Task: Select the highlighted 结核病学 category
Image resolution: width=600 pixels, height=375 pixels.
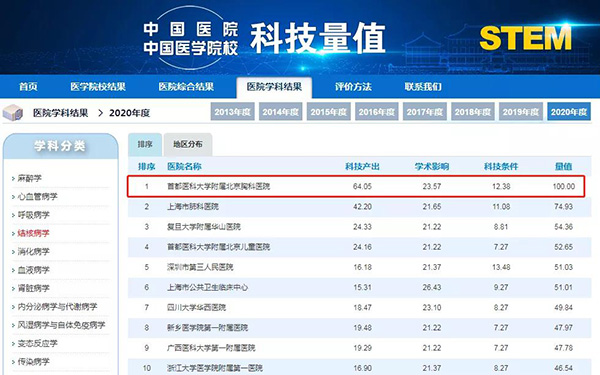Action: (33, 233)
